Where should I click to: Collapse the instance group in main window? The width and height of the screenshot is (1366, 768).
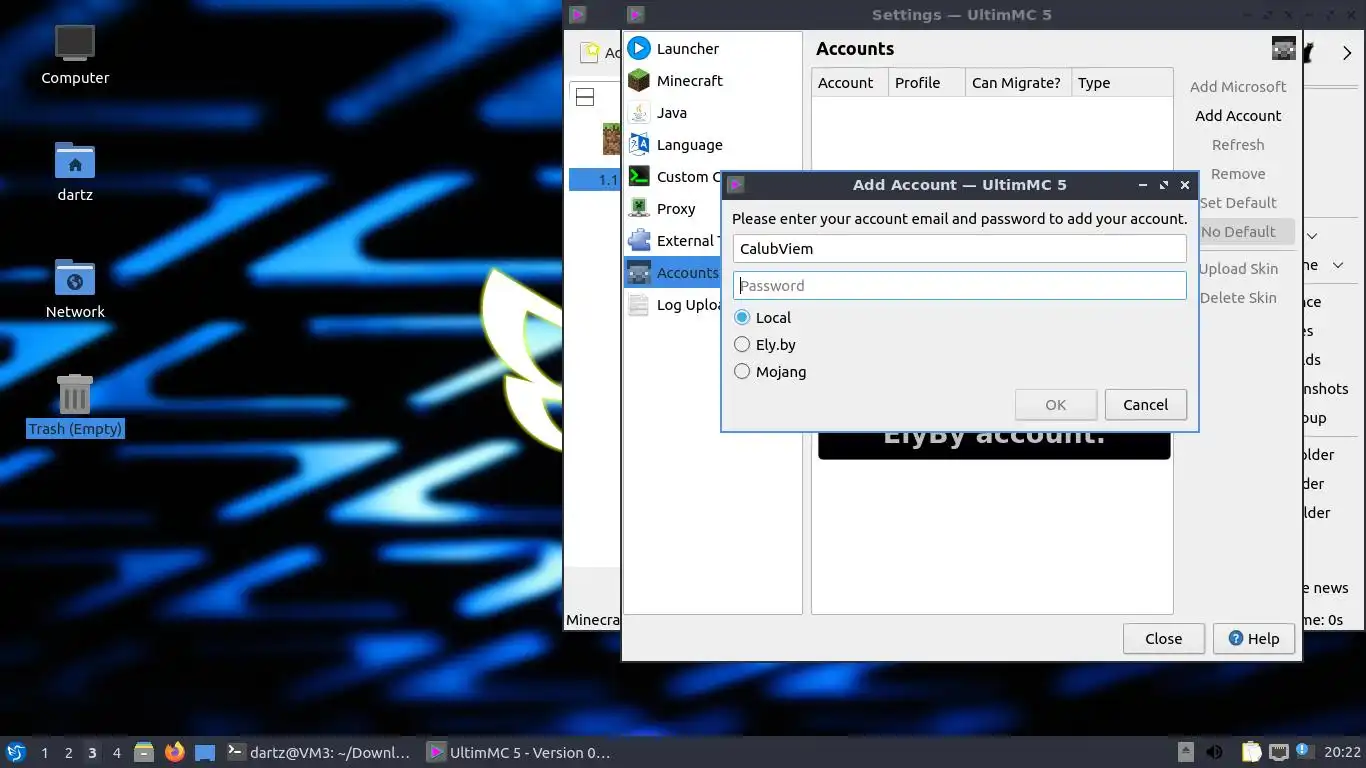pos(585,97)
